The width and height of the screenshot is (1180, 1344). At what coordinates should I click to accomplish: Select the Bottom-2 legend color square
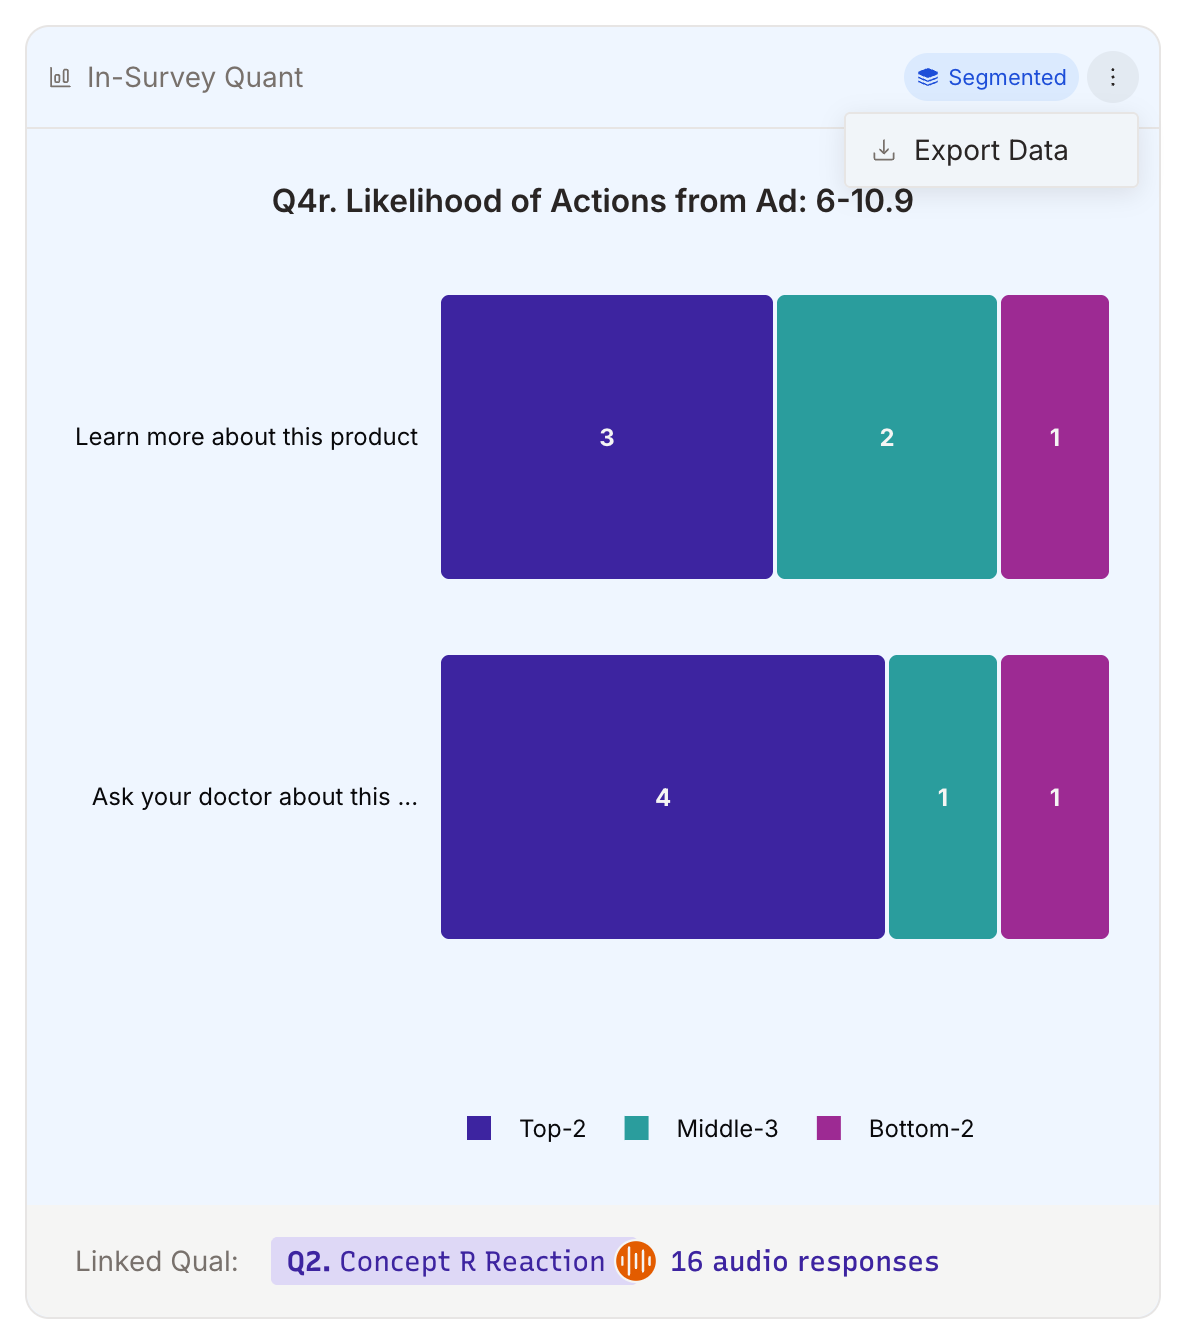tap(829, 1128)
